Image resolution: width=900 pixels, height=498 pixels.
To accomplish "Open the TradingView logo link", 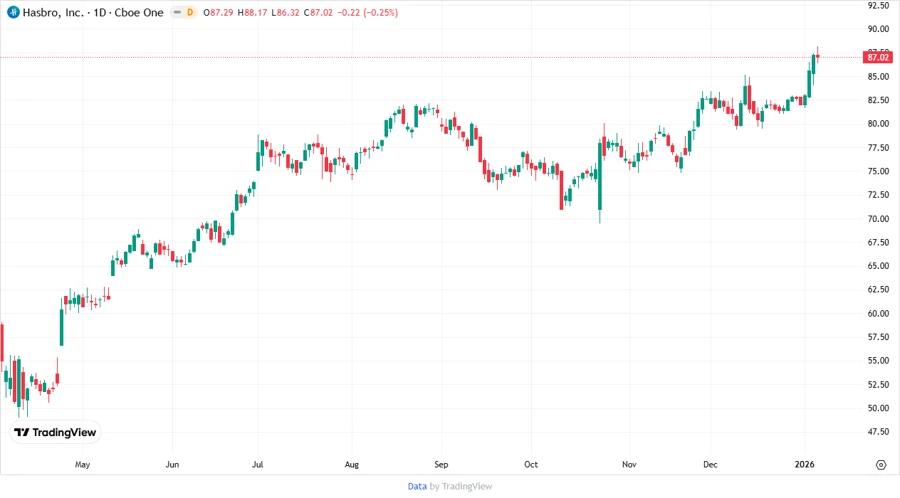I will point(55,432).
